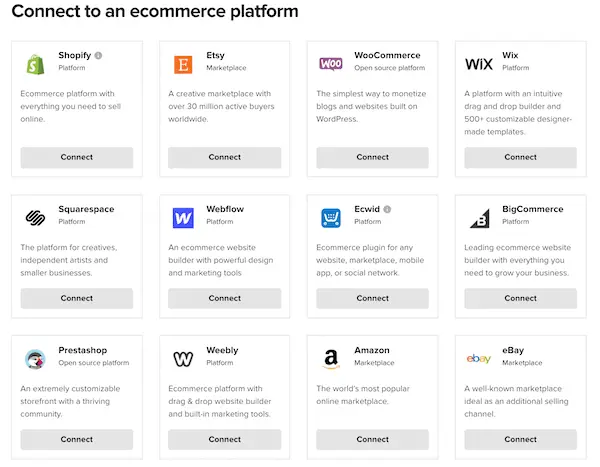Connect Prestashop
This screenshot has height=467, width=600.
tap(77, 439)
